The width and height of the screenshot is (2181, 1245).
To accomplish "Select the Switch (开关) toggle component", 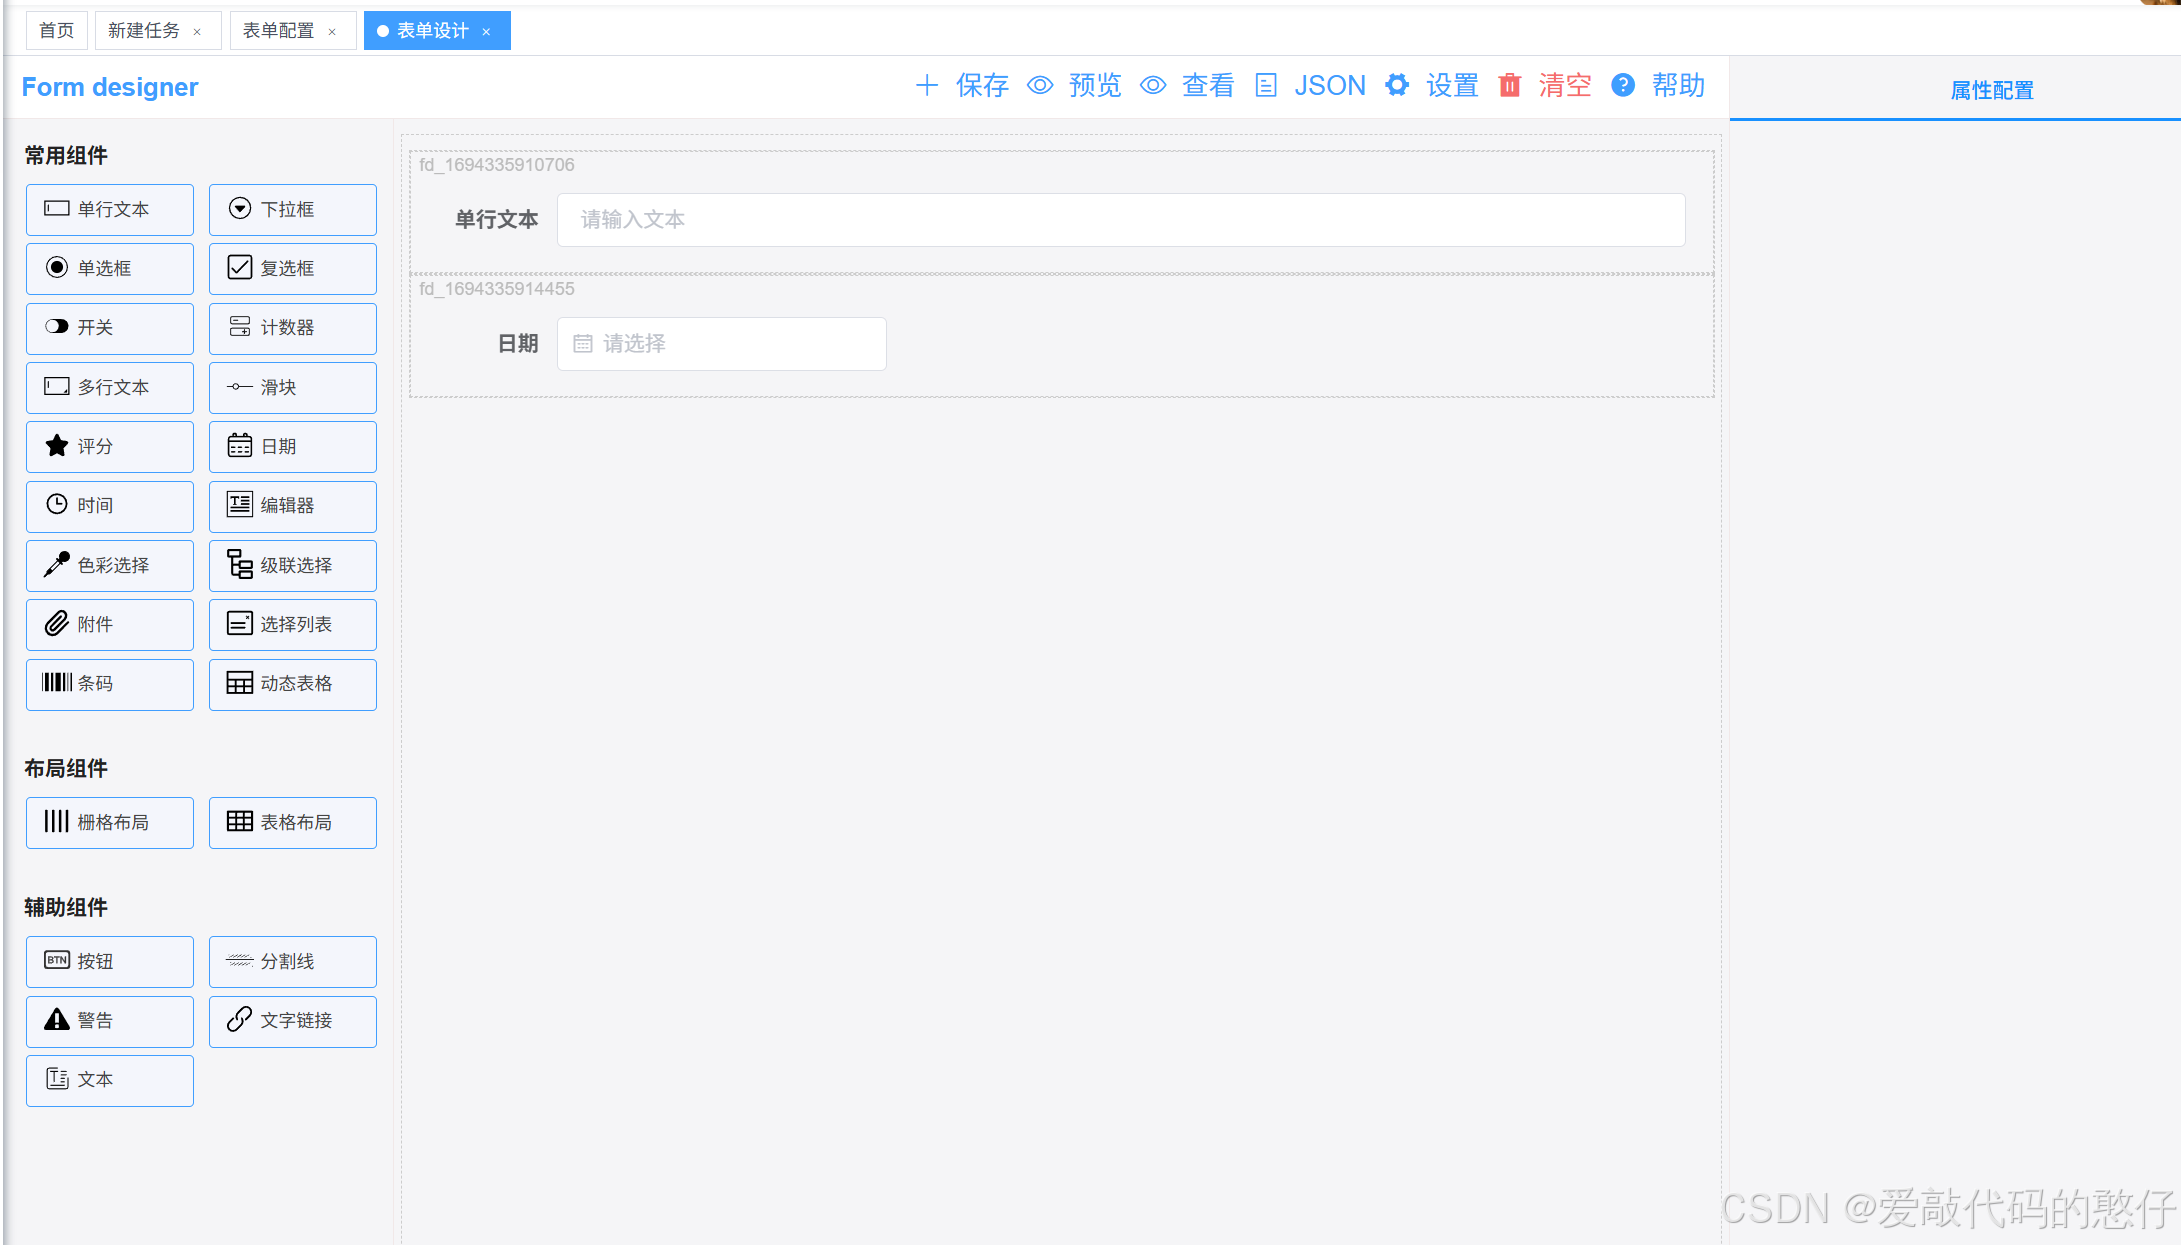I will pyautogui.click(x=110, y=328).
